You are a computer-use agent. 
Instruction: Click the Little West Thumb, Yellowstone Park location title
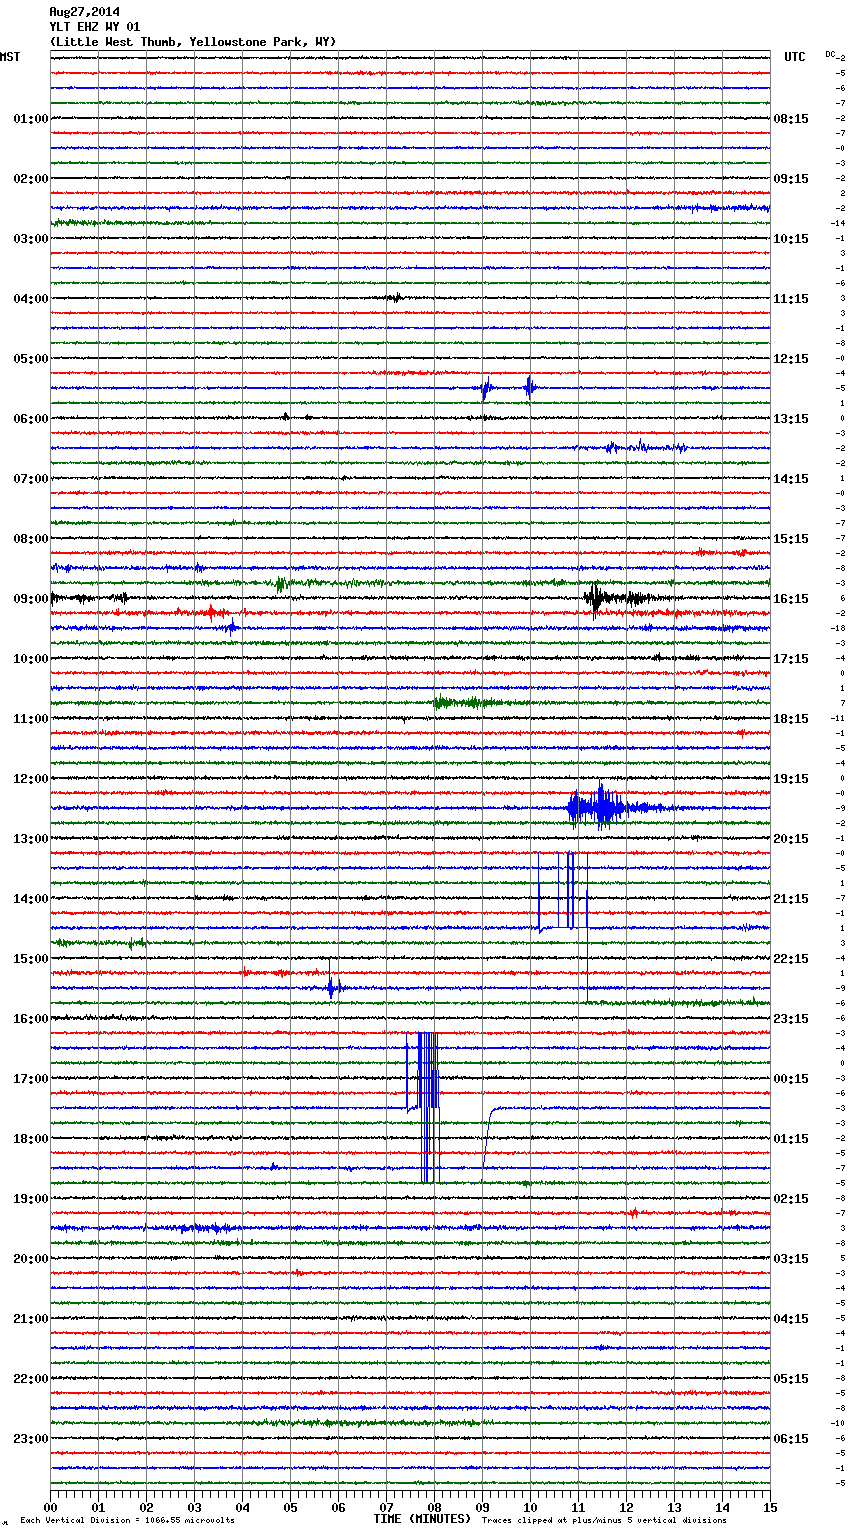[193, 42]
